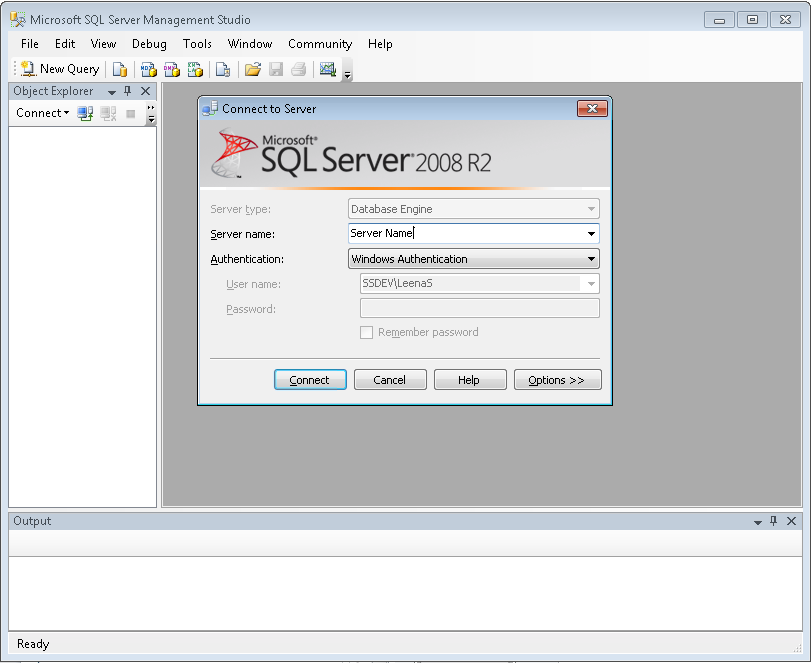811x663 pixels.
Task: Click the Cancel button
Action: pos(390,380)
